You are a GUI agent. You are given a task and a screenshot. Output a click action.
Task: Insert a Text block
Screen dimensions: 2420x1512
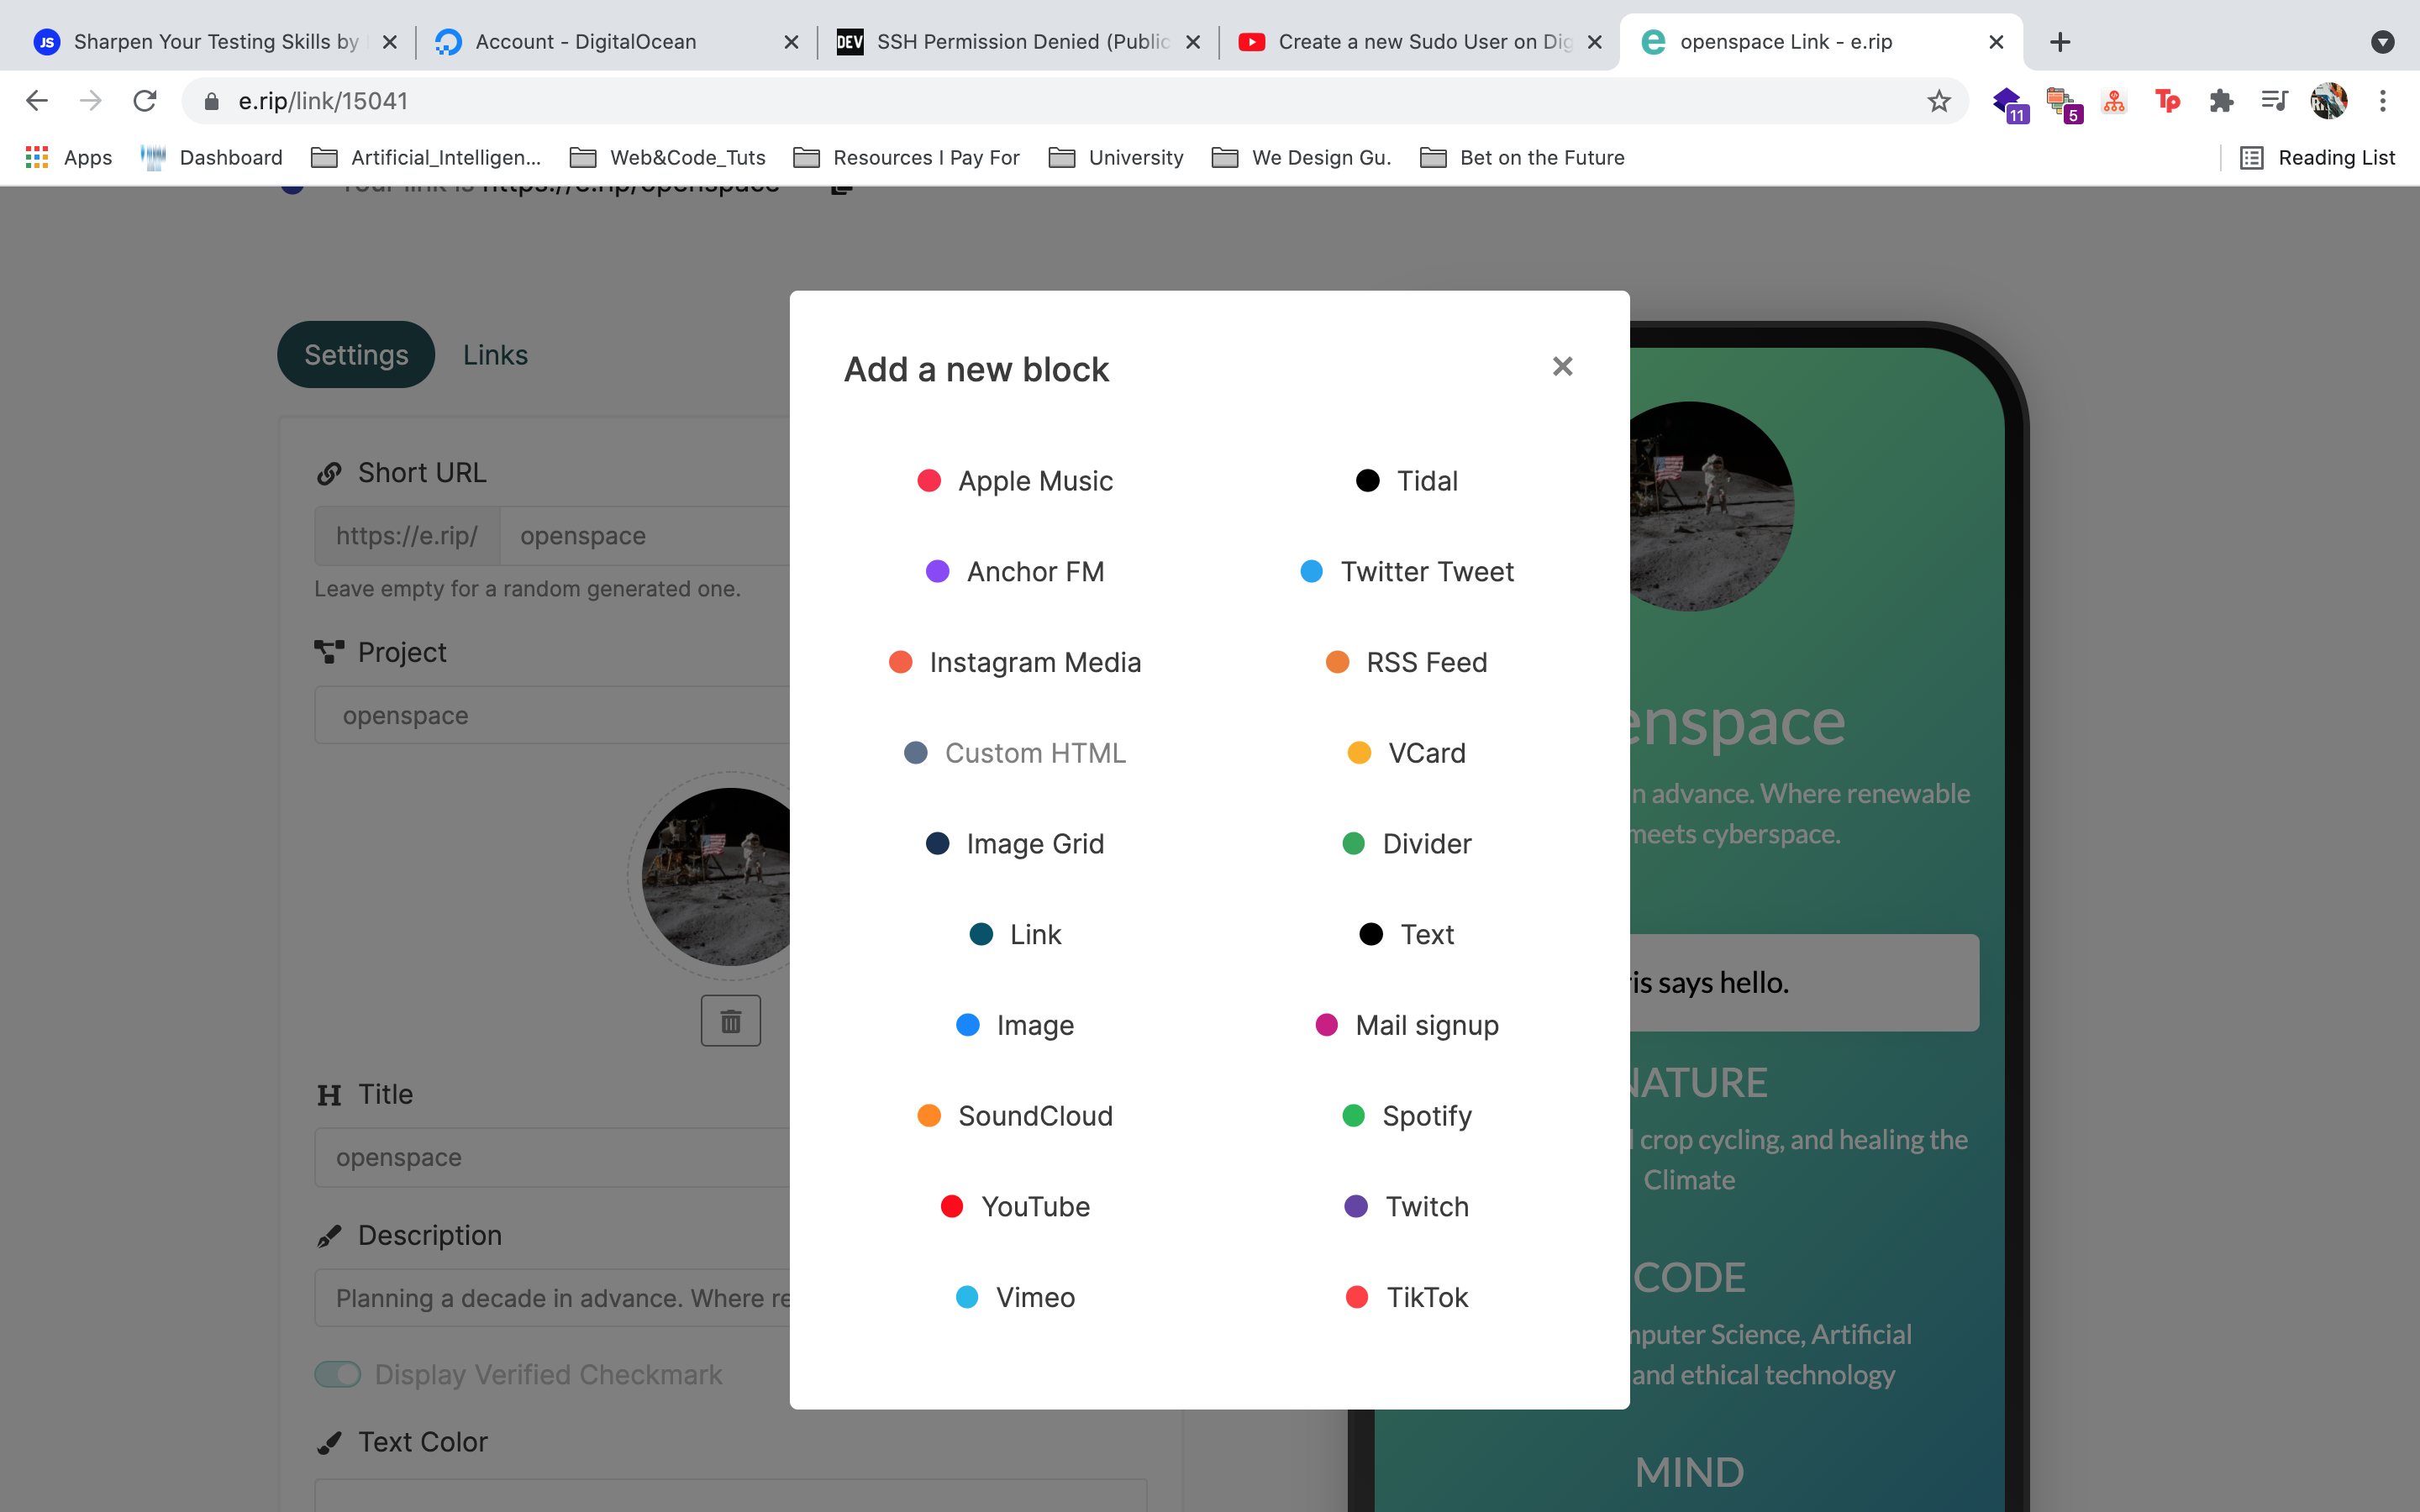(1406, 934)
